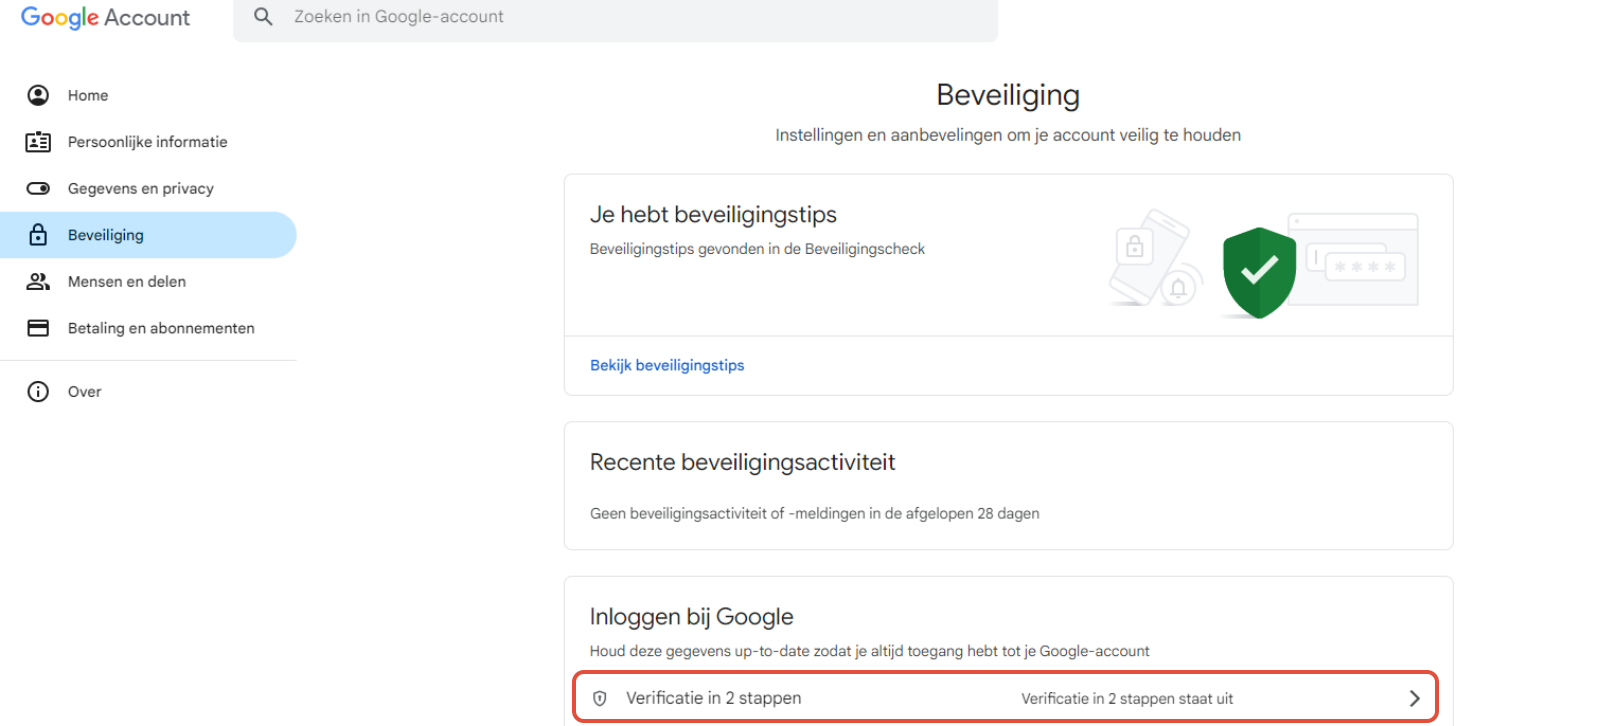Click the 'Beveiliging' page title

pos(1008,95)
